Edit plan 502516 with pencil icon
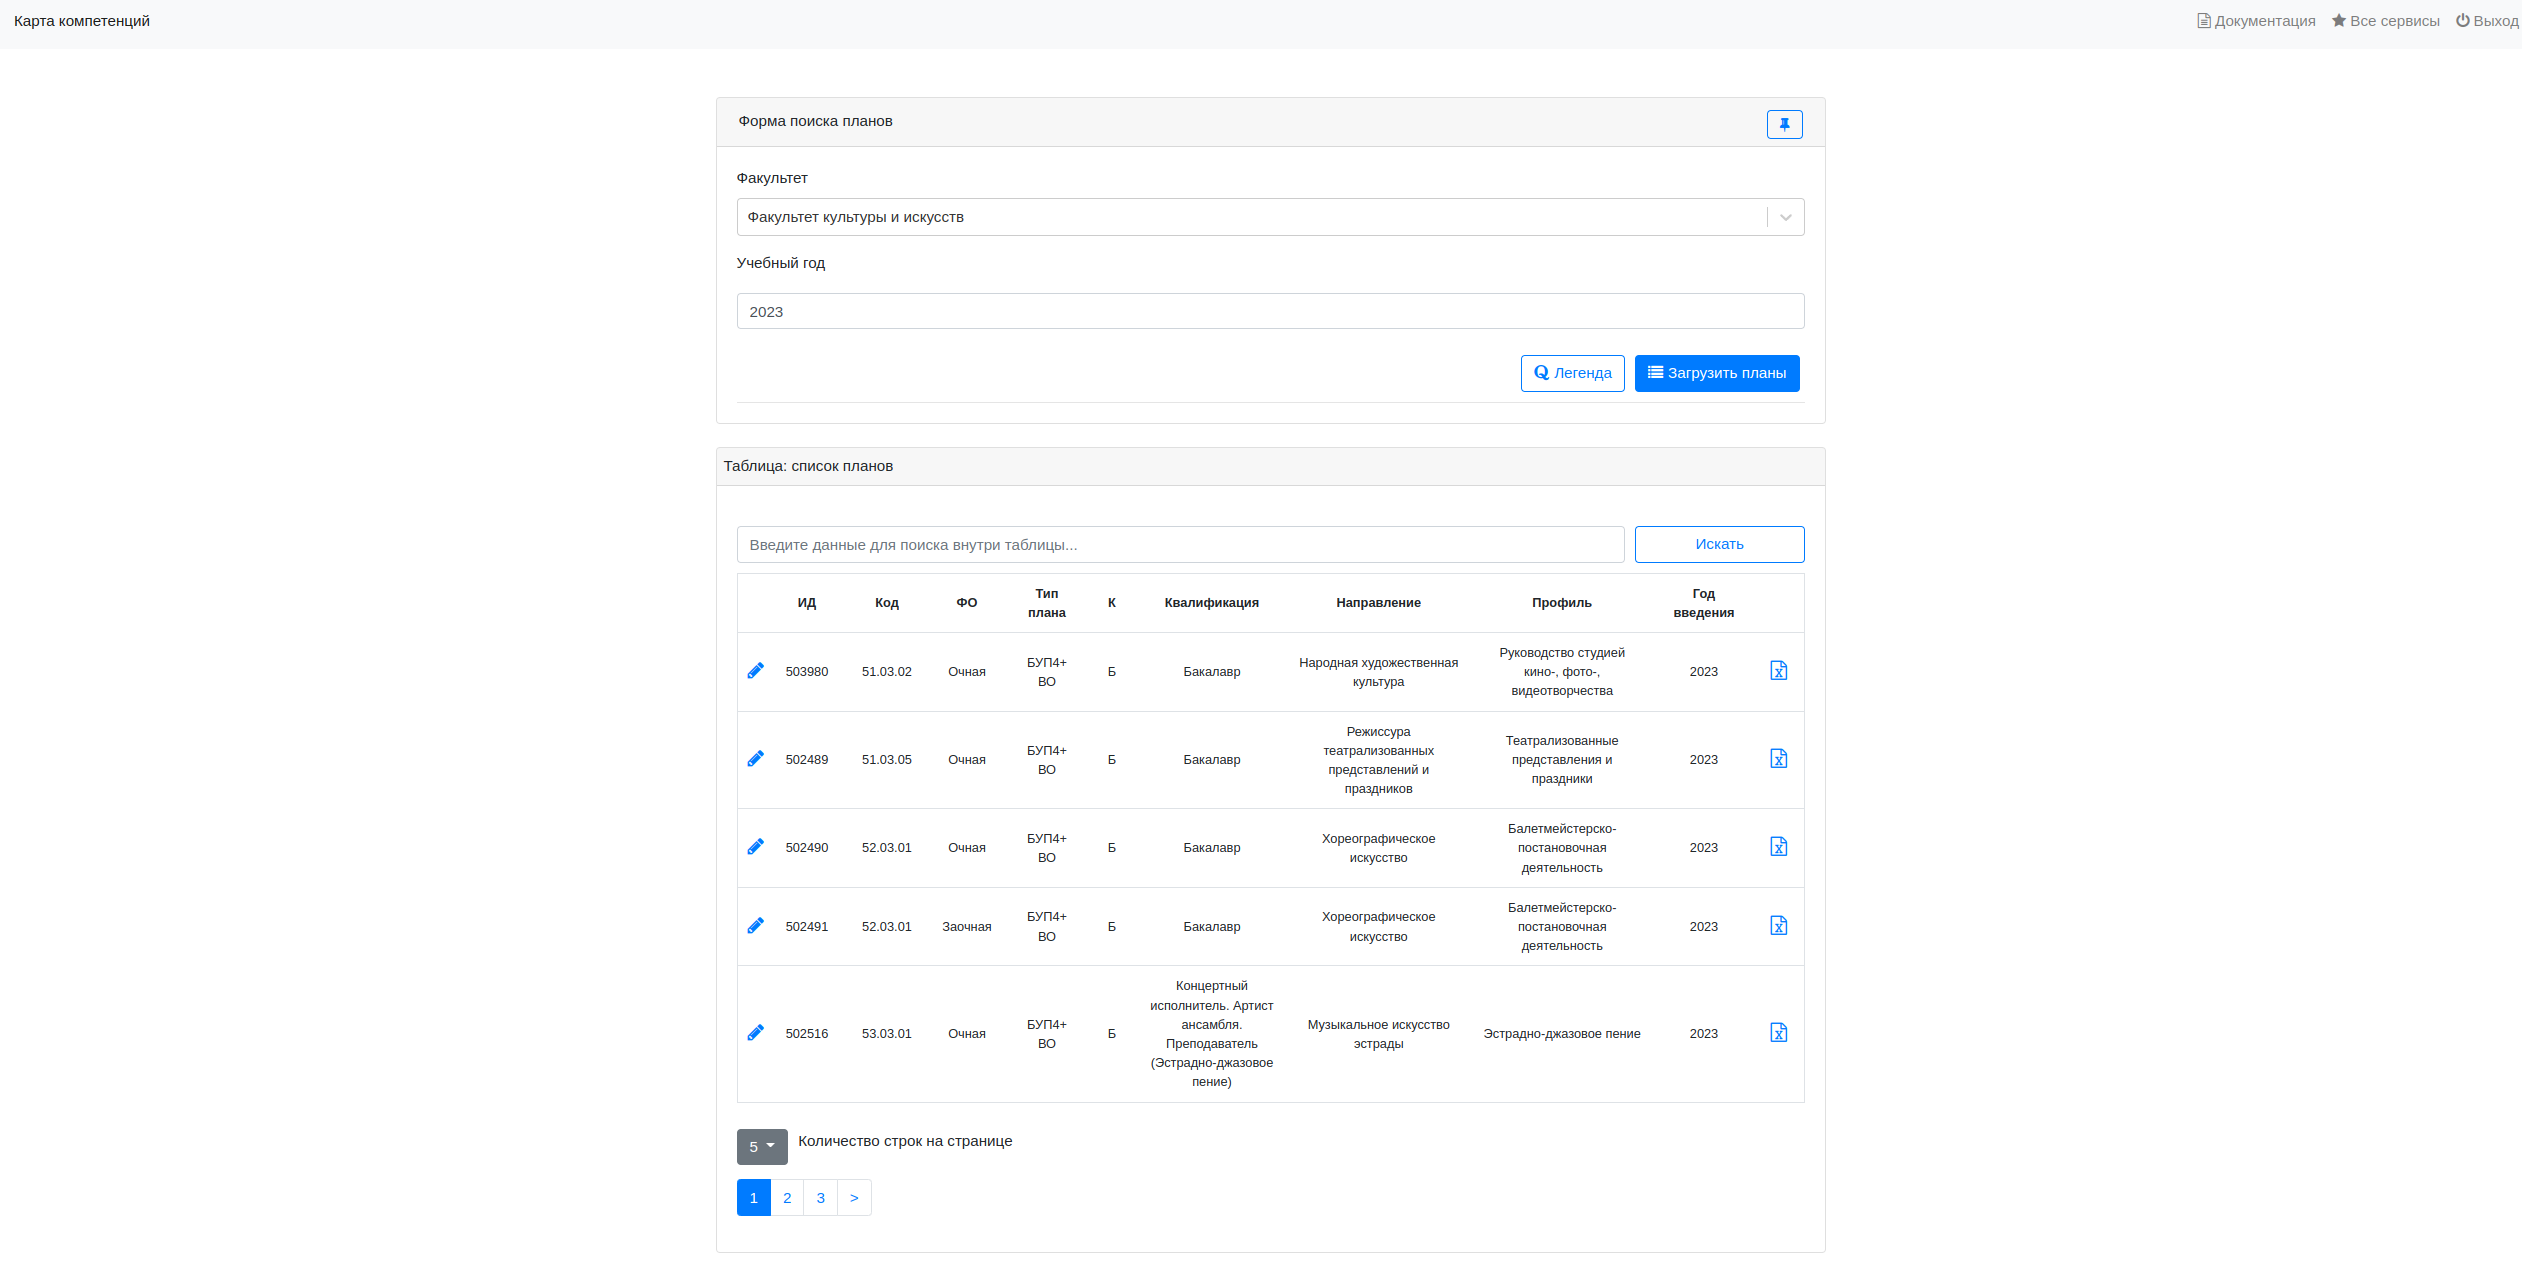 756,1033
